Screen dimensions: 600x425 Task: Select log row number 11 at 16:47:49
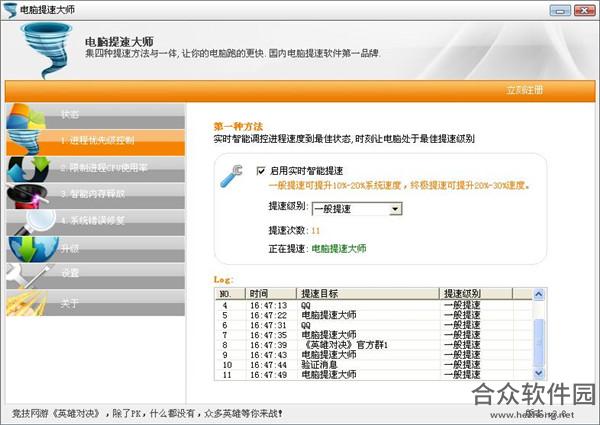pos(373,375)
